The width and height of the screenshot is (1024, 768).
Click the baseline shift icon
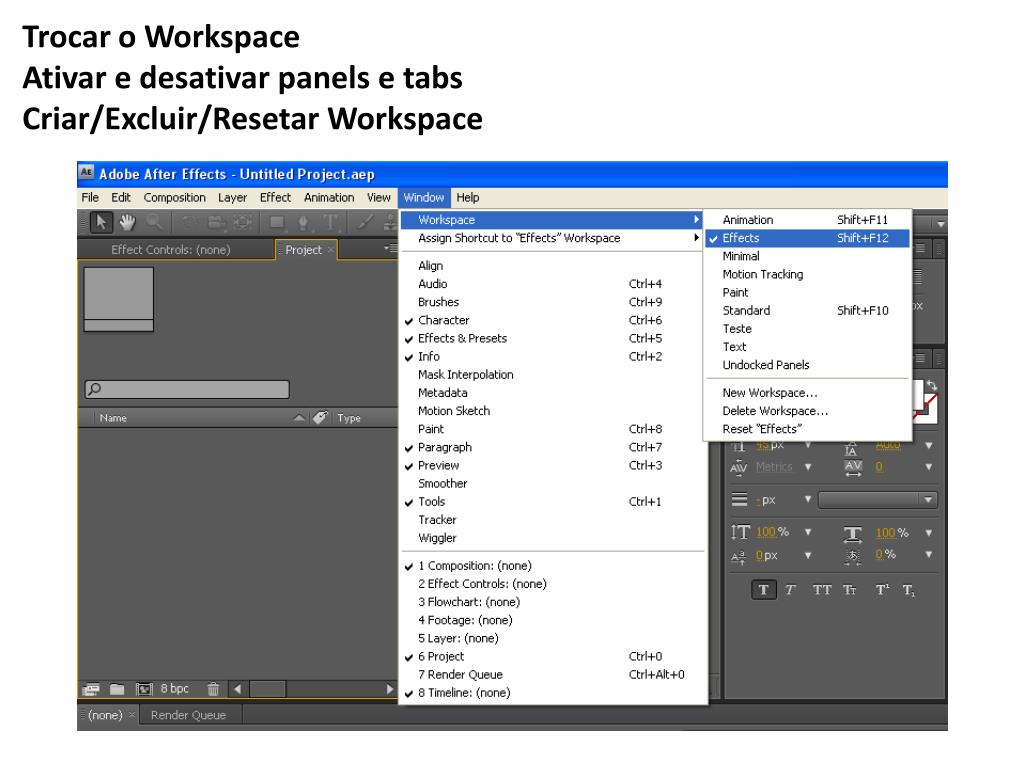coord(739,557)
